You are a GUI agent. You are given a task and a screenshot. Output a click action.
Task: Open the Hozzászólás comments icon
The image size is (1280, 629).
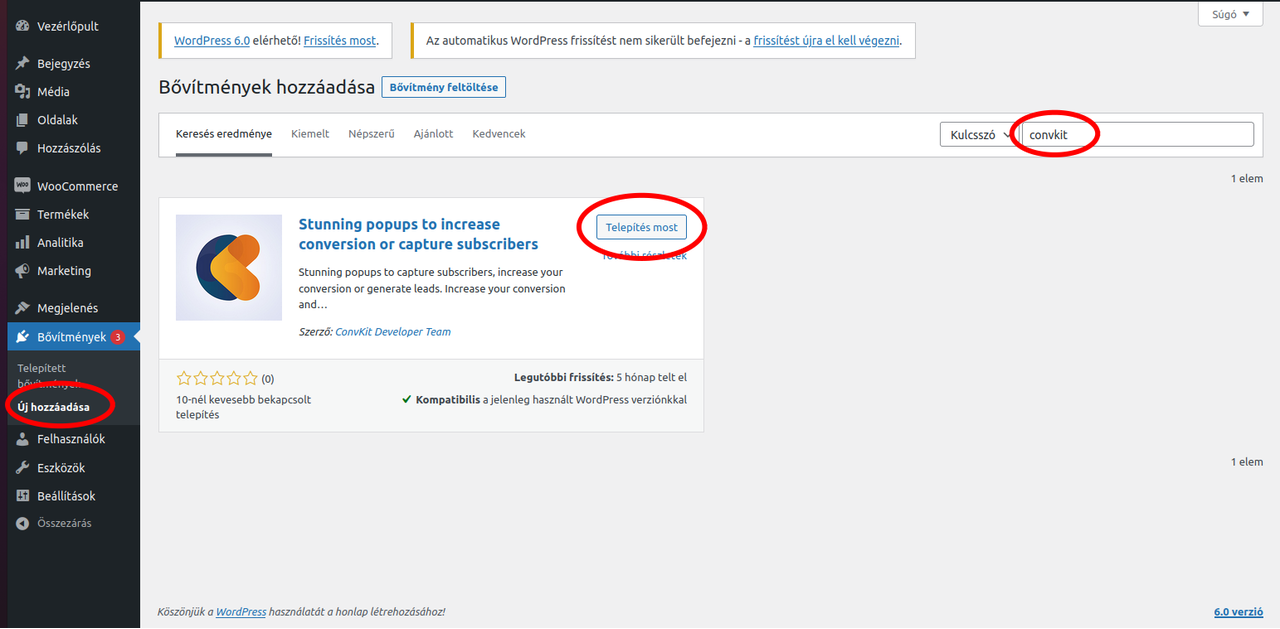click(22, 148)
